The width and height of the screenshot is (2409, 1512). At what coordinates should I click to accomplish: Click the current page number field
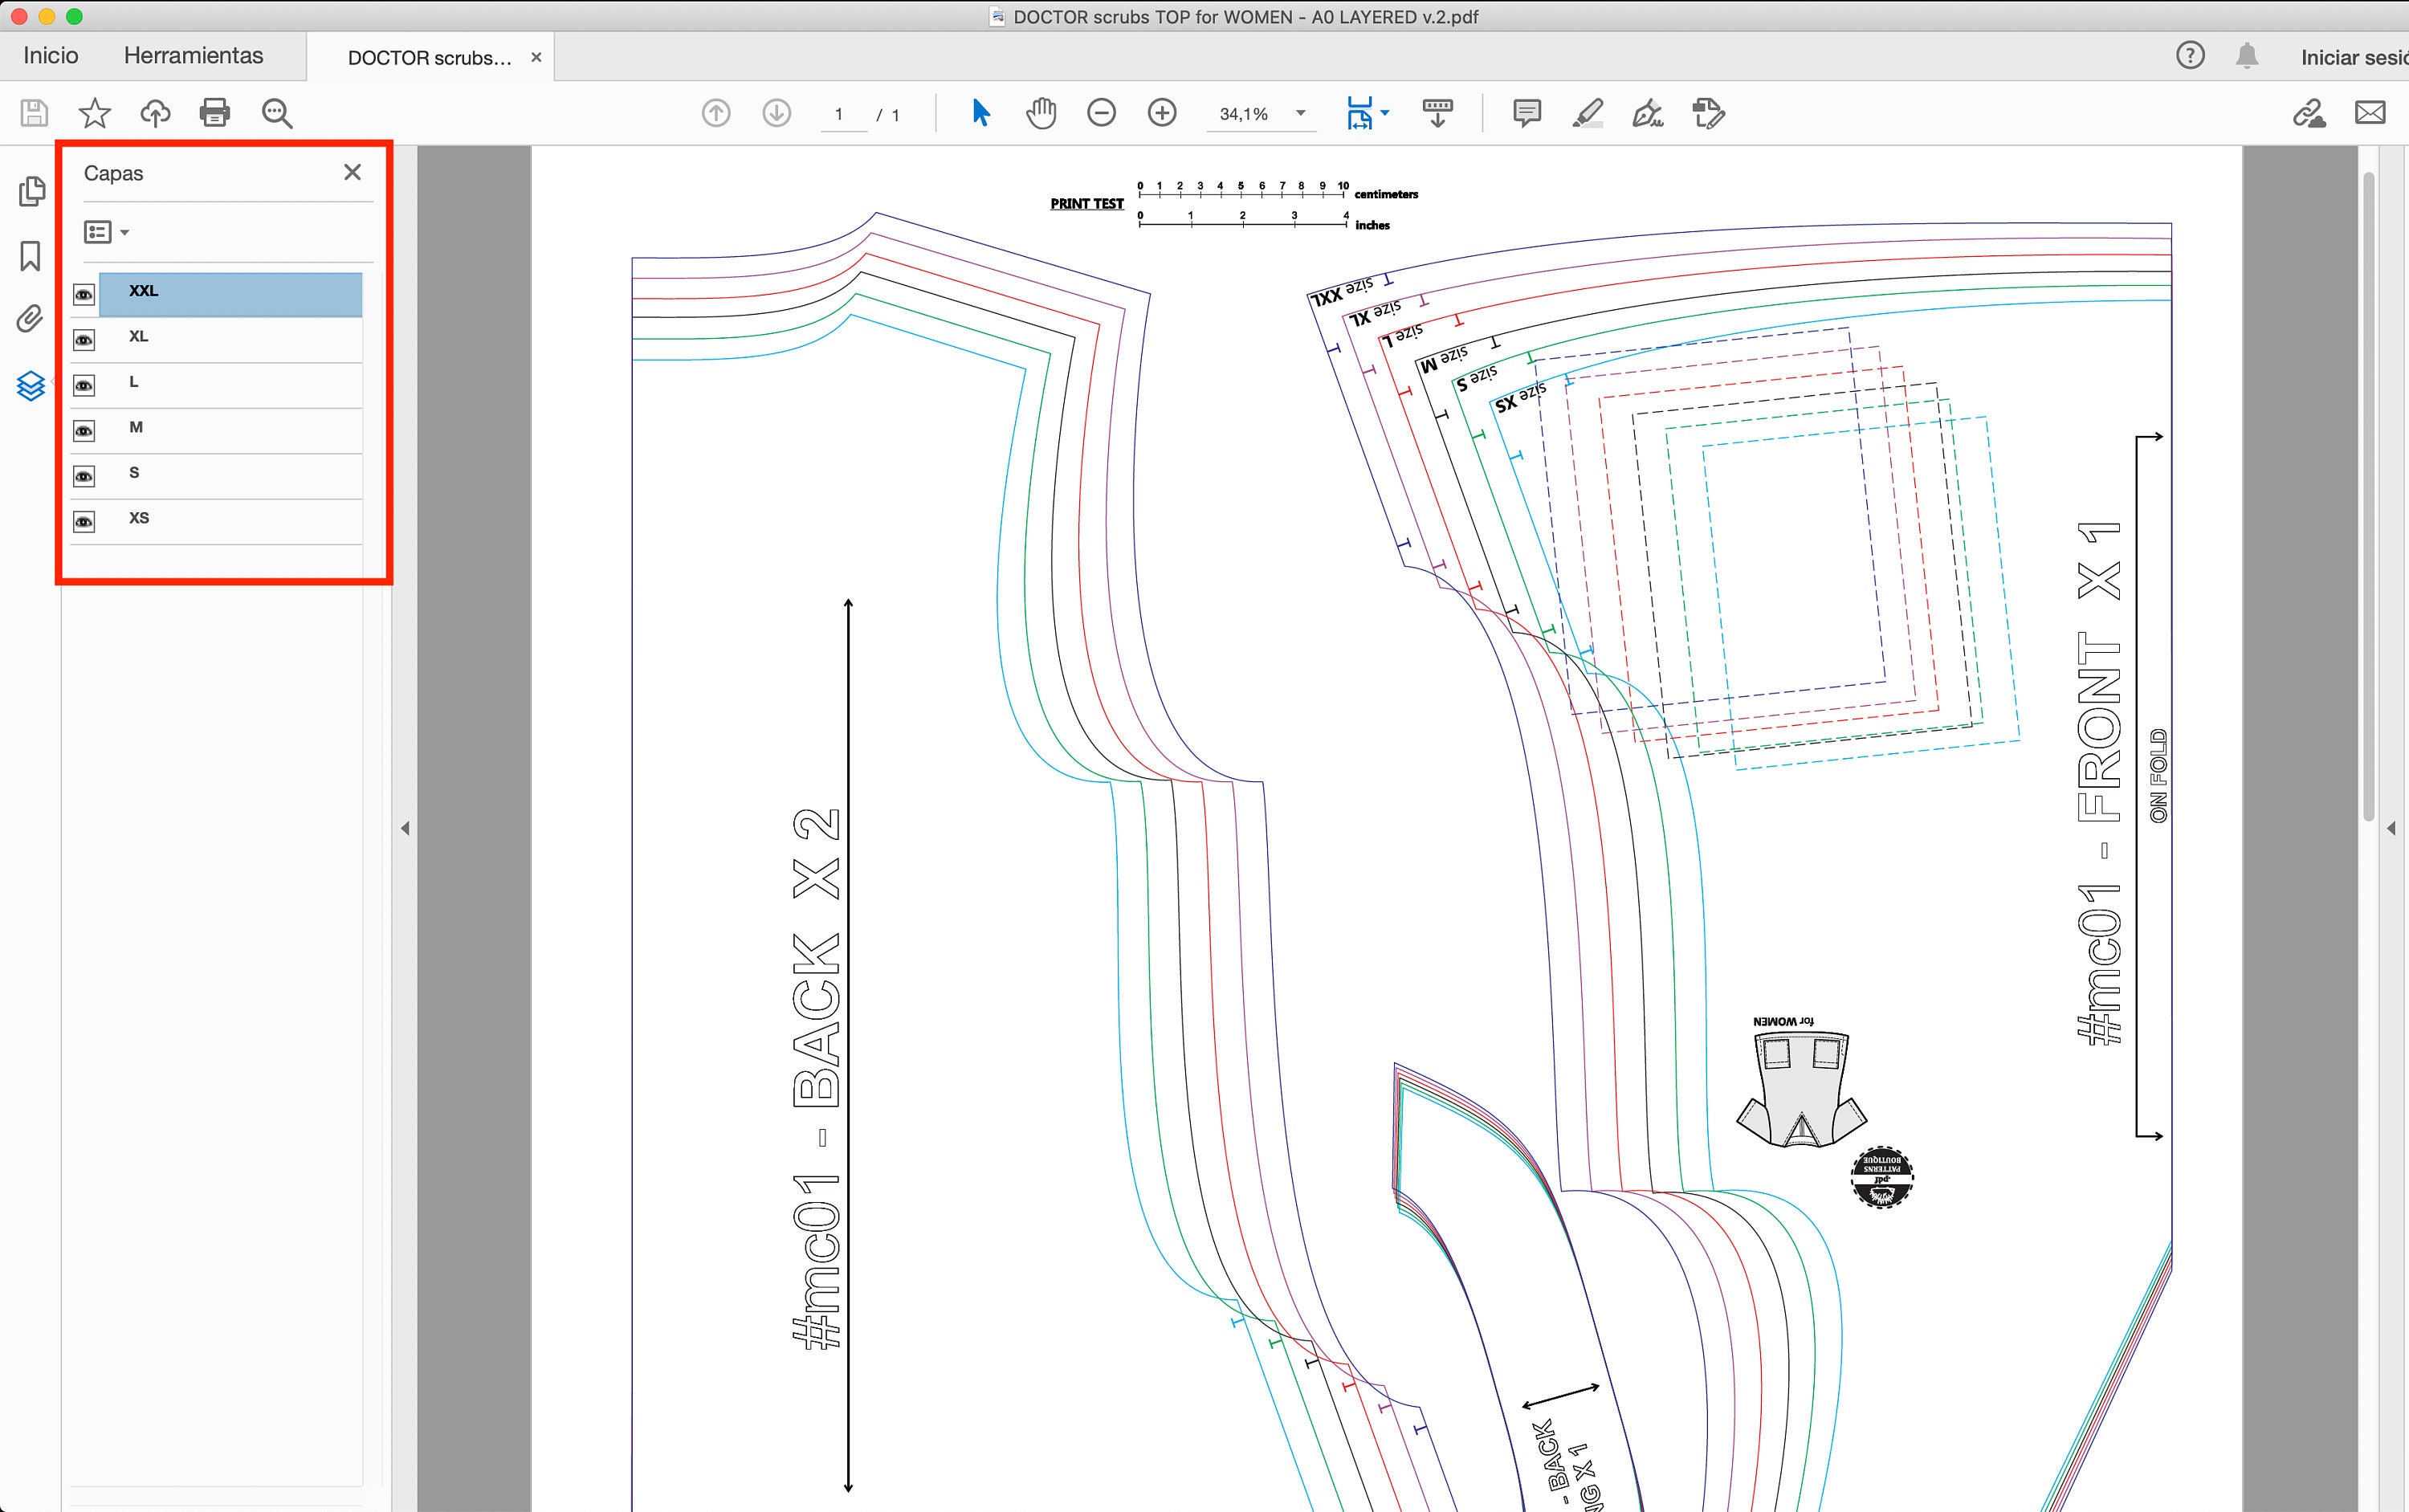pyautogui.click(x=843, y=114)
